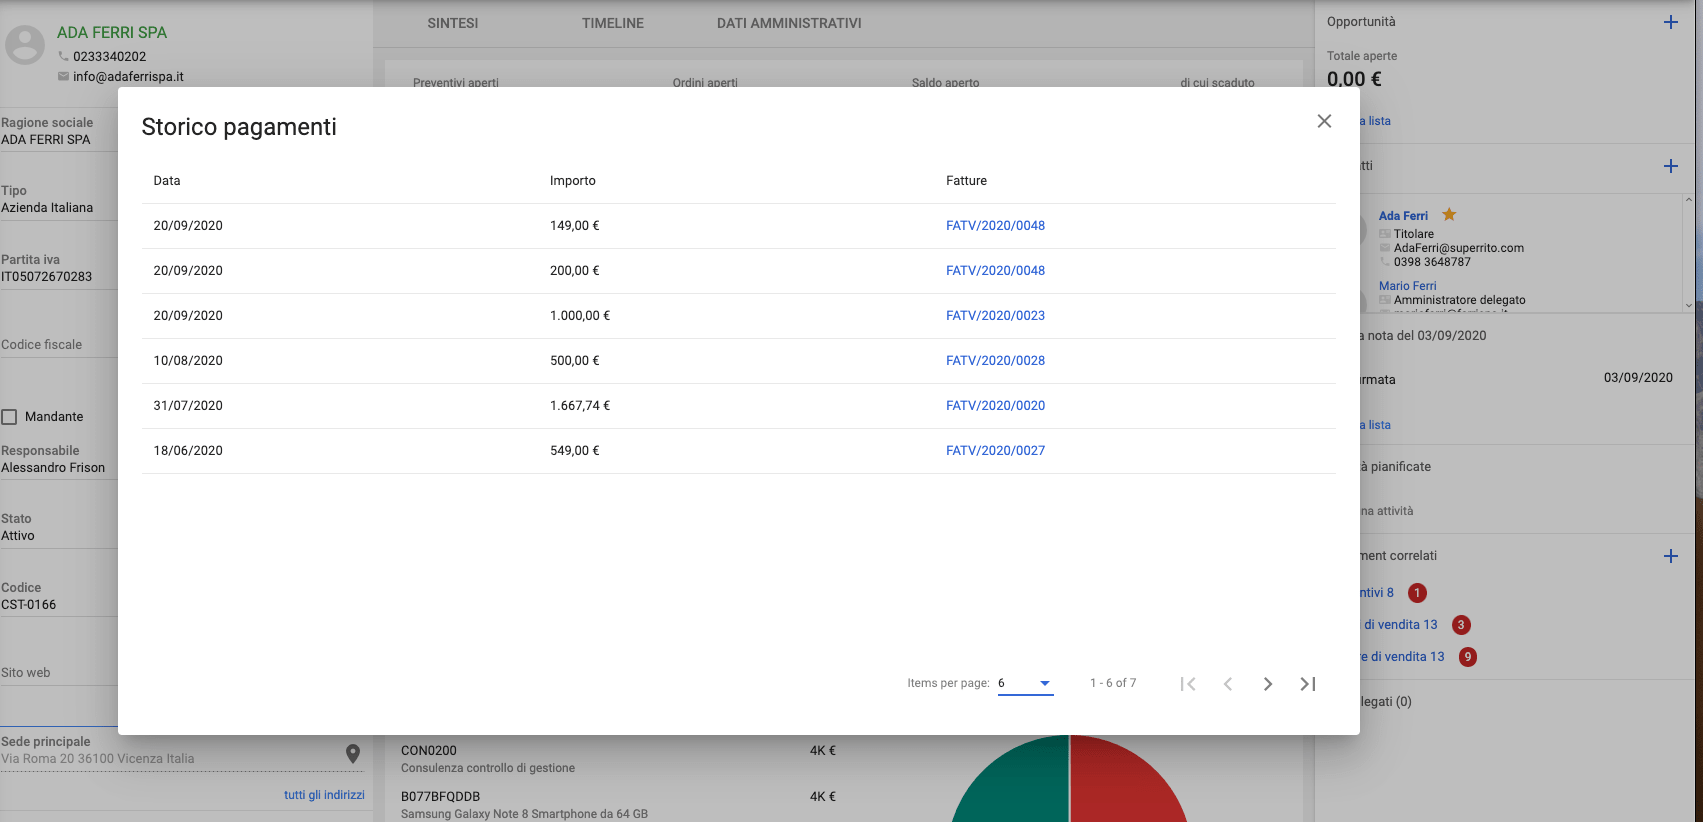Jump to last page of payments
Viewport: 1703px width, 822px height.
pos(1308,684)
